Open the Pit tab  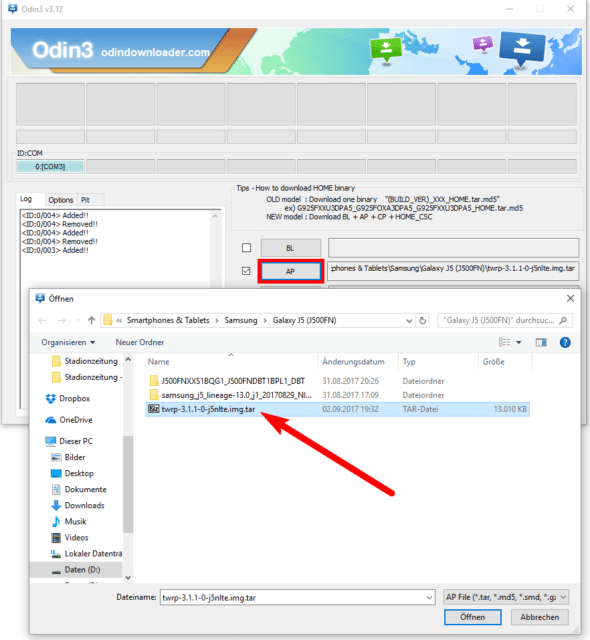(x=85, y=200)
